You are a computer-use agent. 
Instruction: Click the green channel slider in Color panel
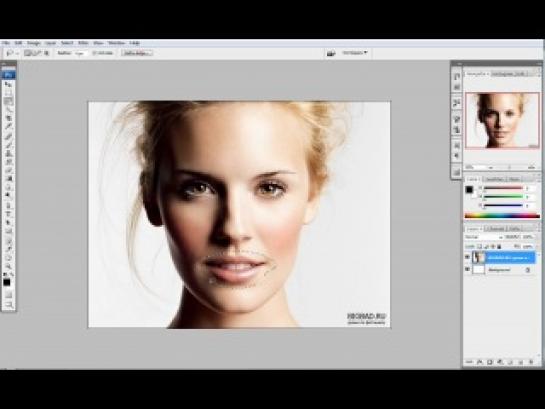point(503,197)
